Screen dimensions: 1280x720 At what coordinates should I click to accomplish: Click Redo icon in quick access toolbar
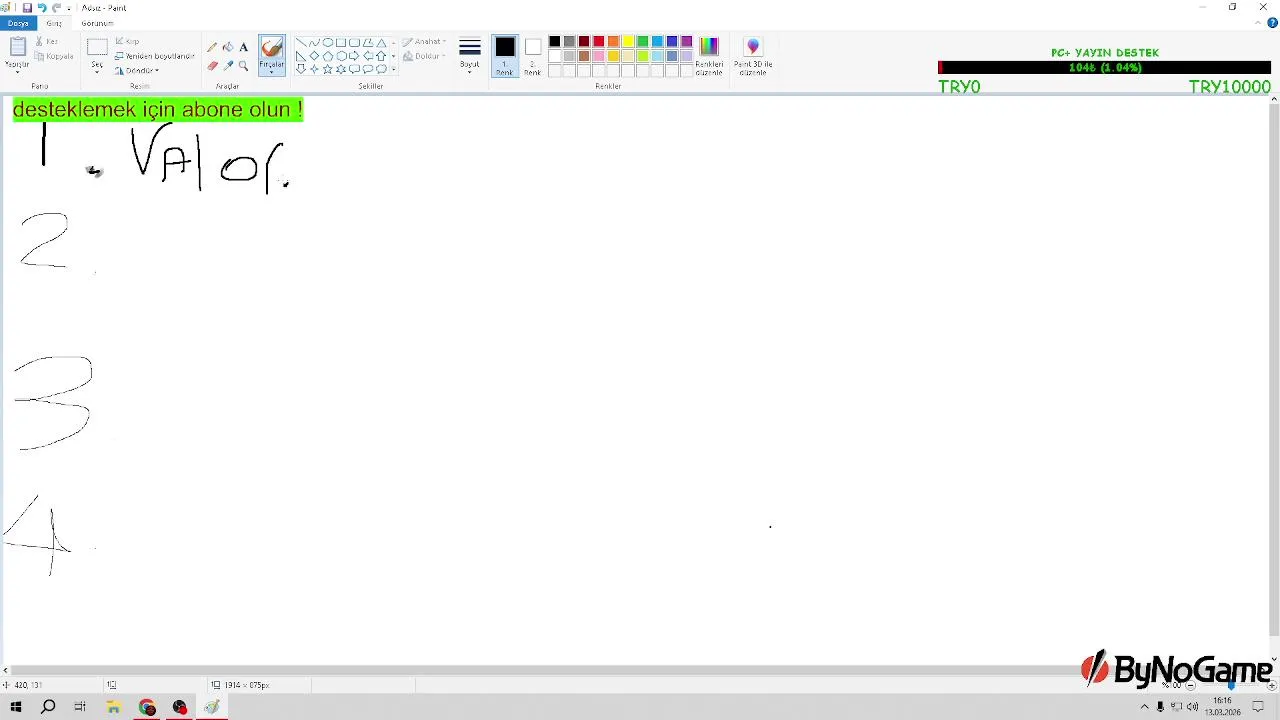(x=57, y=7)
